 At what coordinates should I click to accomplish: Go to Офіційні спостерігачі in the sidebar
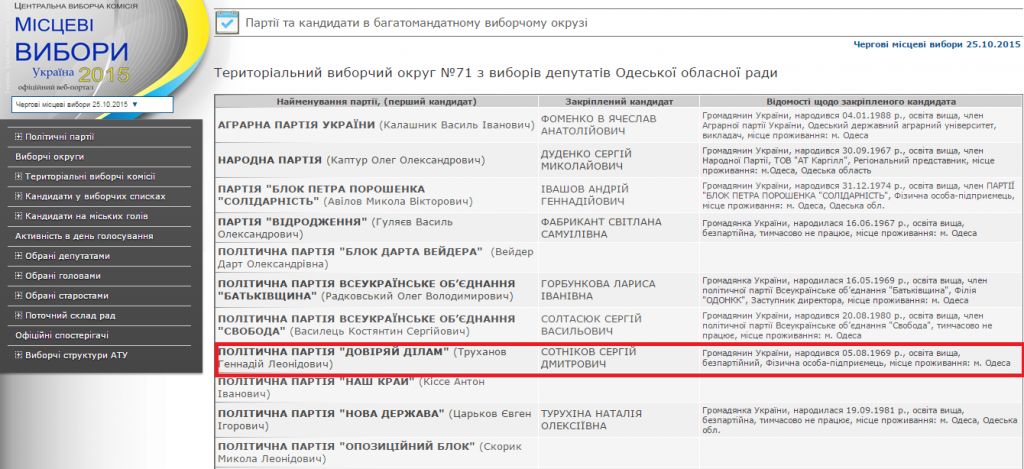point(62,335)
